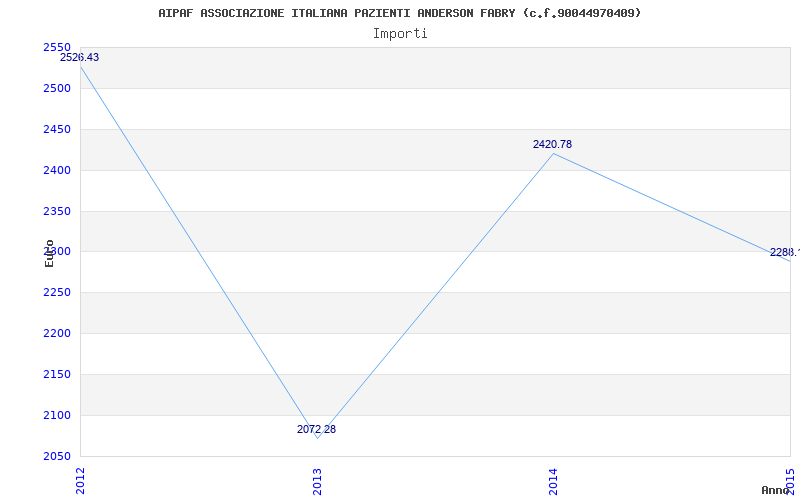Viewport: 800px width, 500px height.
Task: Click the 2200 y-axis tick
Action: 57,333
